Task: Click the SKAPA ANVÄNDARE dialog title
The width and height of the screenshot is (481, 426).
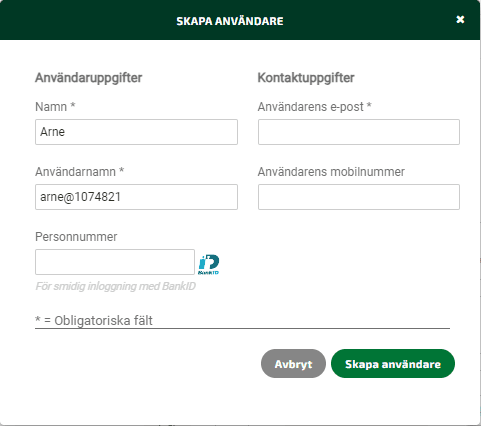Action: pyautogui.click(x=230, y=21)
